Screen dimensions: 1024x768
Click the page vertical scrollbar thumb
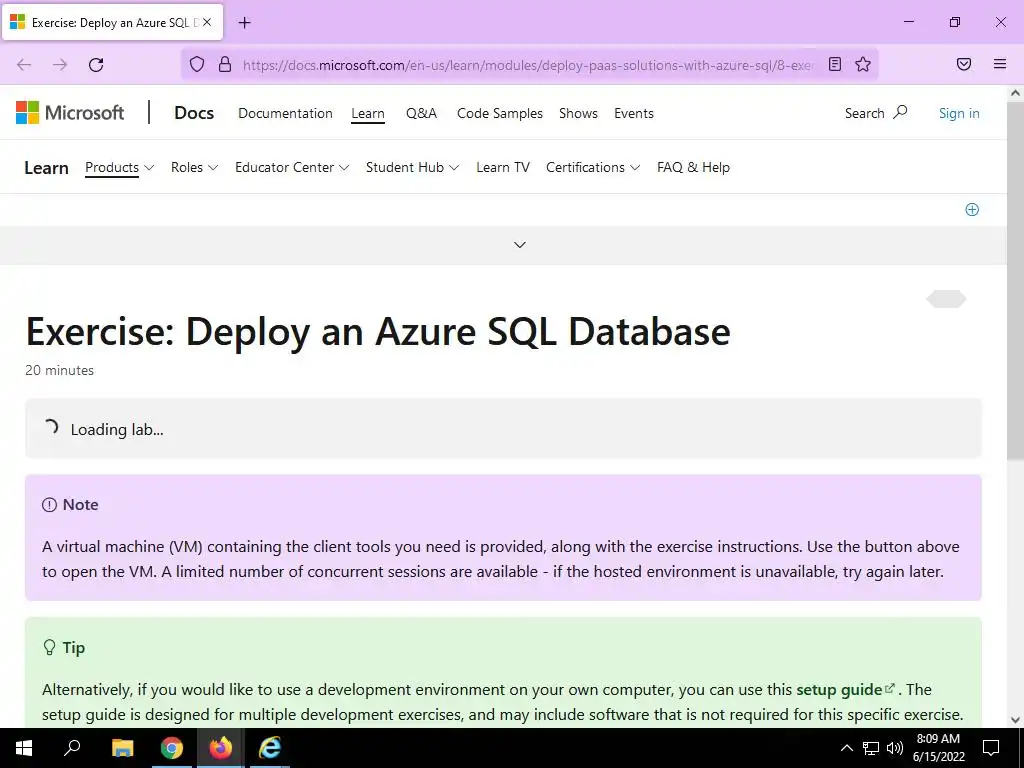(x=1015, y=281)
